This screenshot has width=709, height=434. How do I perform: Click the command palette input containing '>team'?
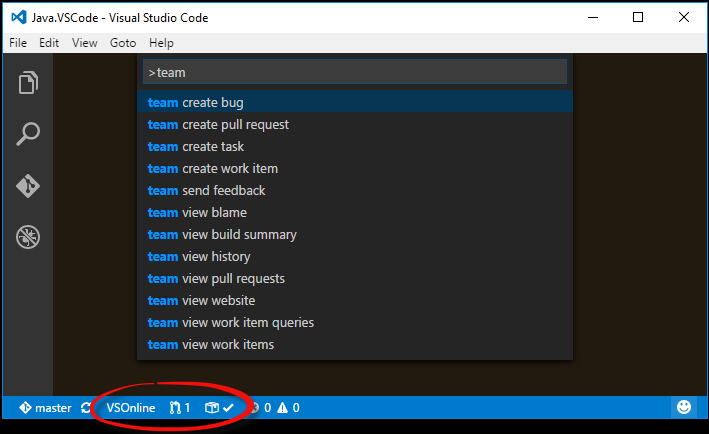click(x=355, y=72)
